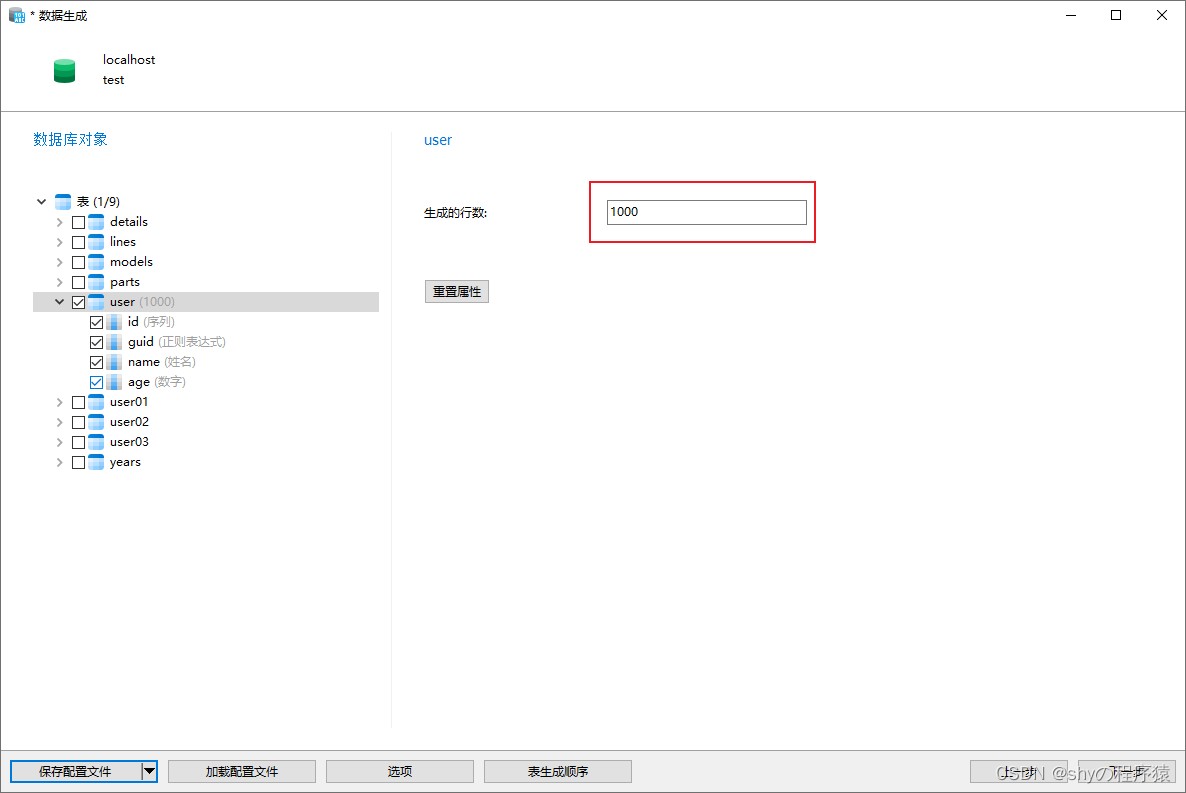
Task: Click the 重置属性 reset properties button
Action: coord(457,291)
